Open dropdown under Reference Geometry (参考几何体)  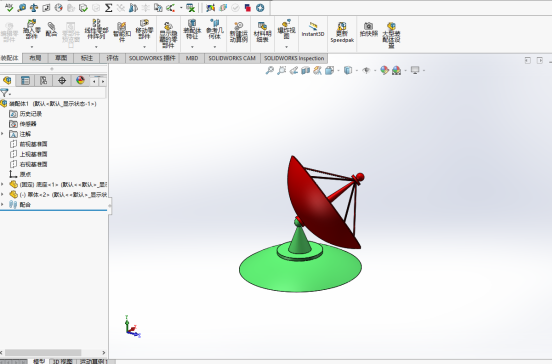[x=215, y=47]
